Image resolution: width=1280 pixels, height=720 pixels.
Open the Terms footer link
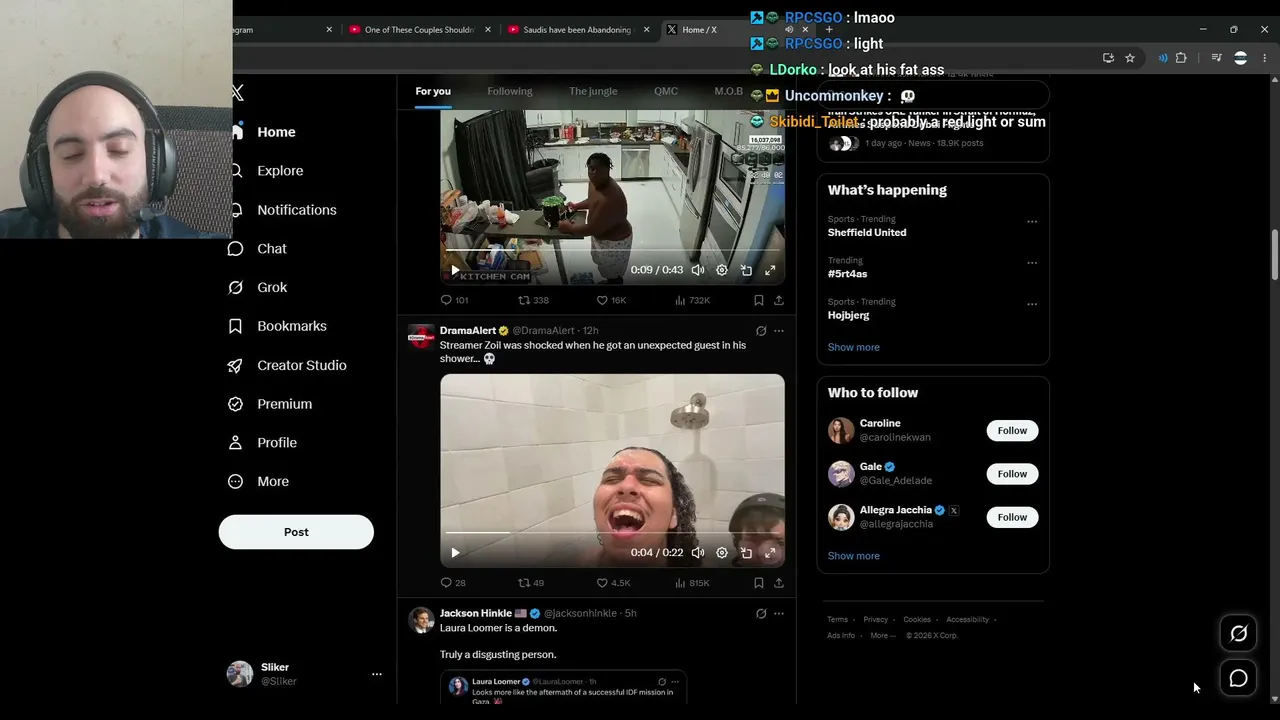(837, 620)
